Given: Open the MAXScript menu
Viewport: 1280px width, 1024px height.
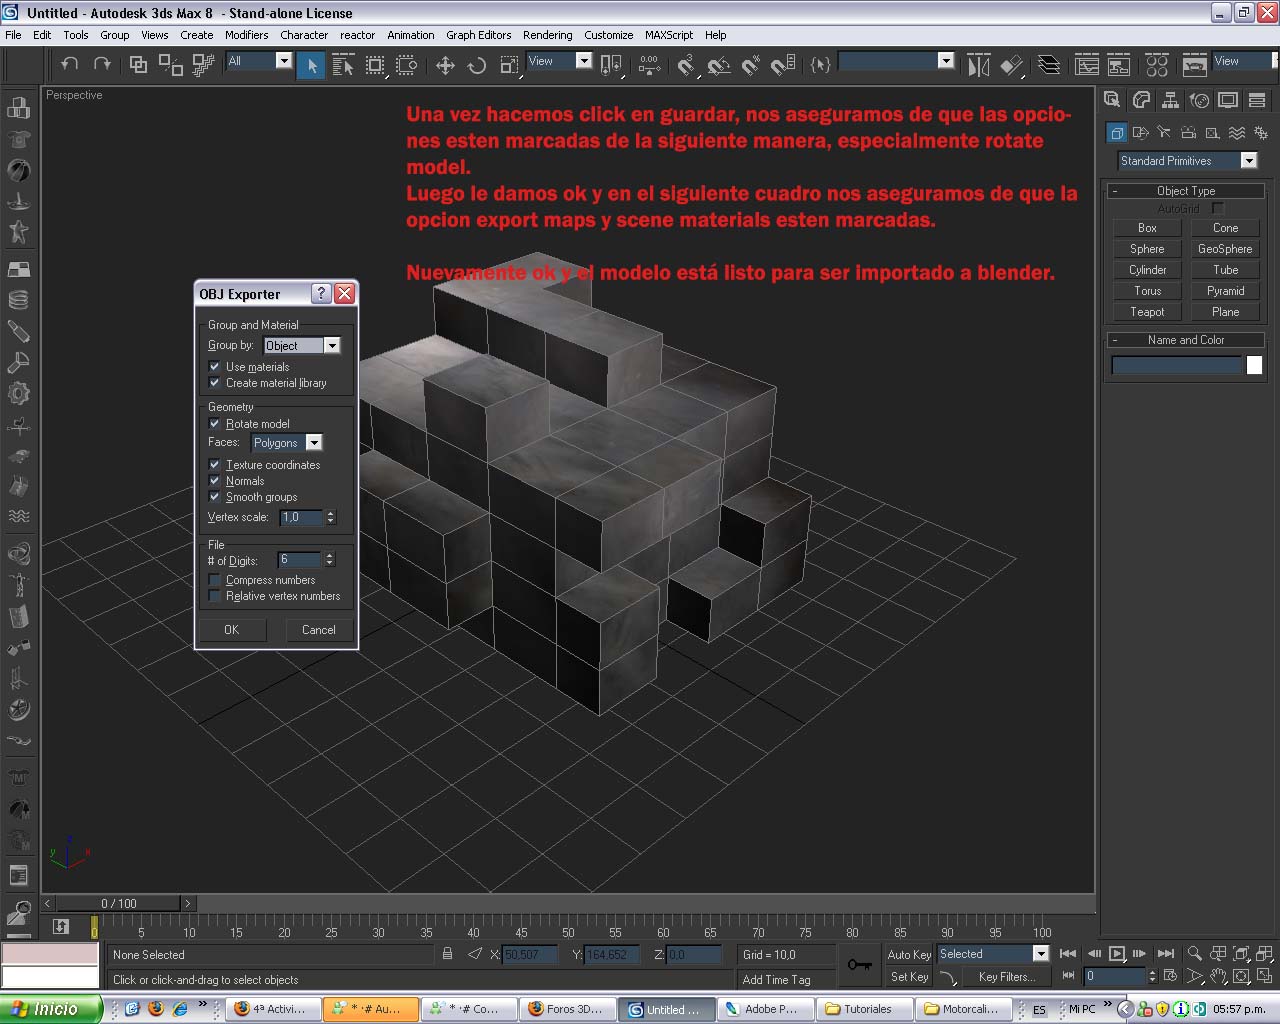Looking at the screenshot, I should click(668, 35).
